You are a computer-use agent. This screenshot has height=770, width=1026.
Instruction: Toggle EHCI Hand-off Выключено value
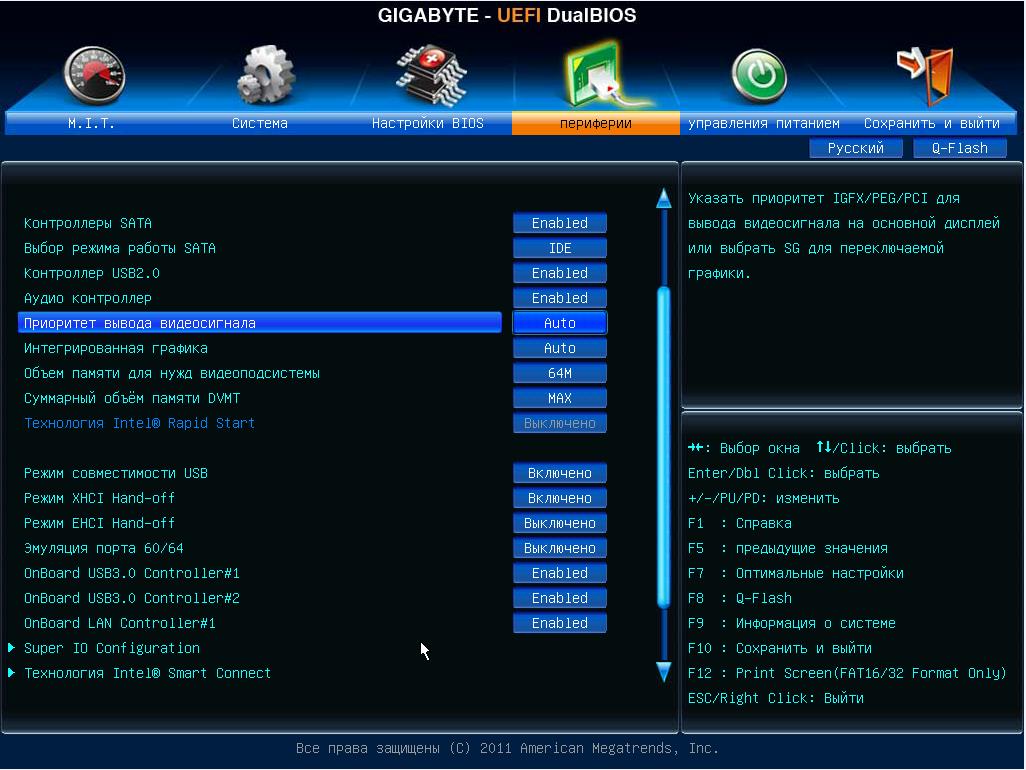[x=559, y=523]
